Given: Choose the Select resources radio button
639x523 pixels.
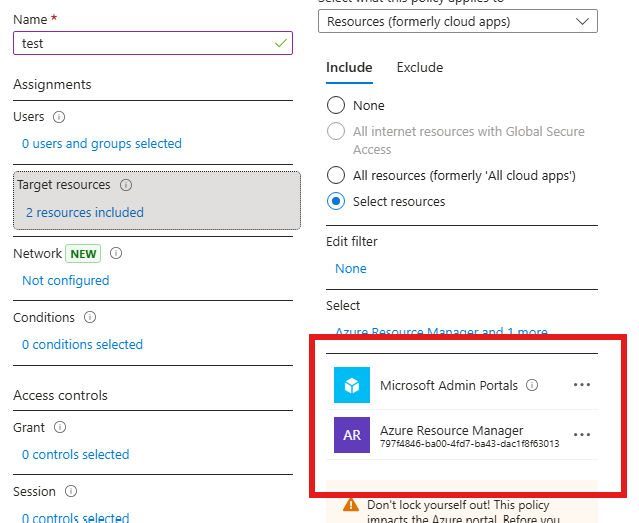Looking at the screenshot, I should point(336,201).
